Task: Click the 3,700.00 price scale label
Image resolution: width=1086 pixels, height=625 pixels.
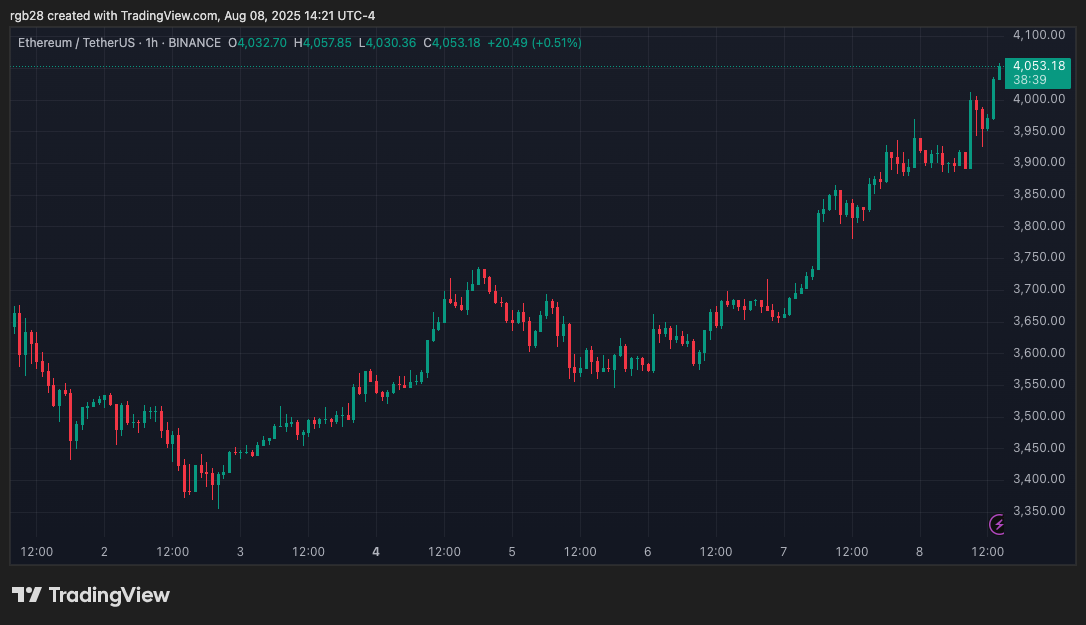Action: click(1039, 289)
